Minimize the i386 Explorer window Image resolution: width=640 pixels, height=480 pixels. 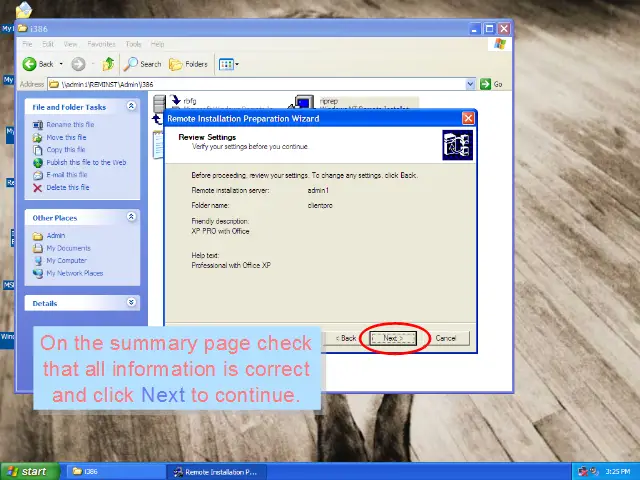pos(474,29)
